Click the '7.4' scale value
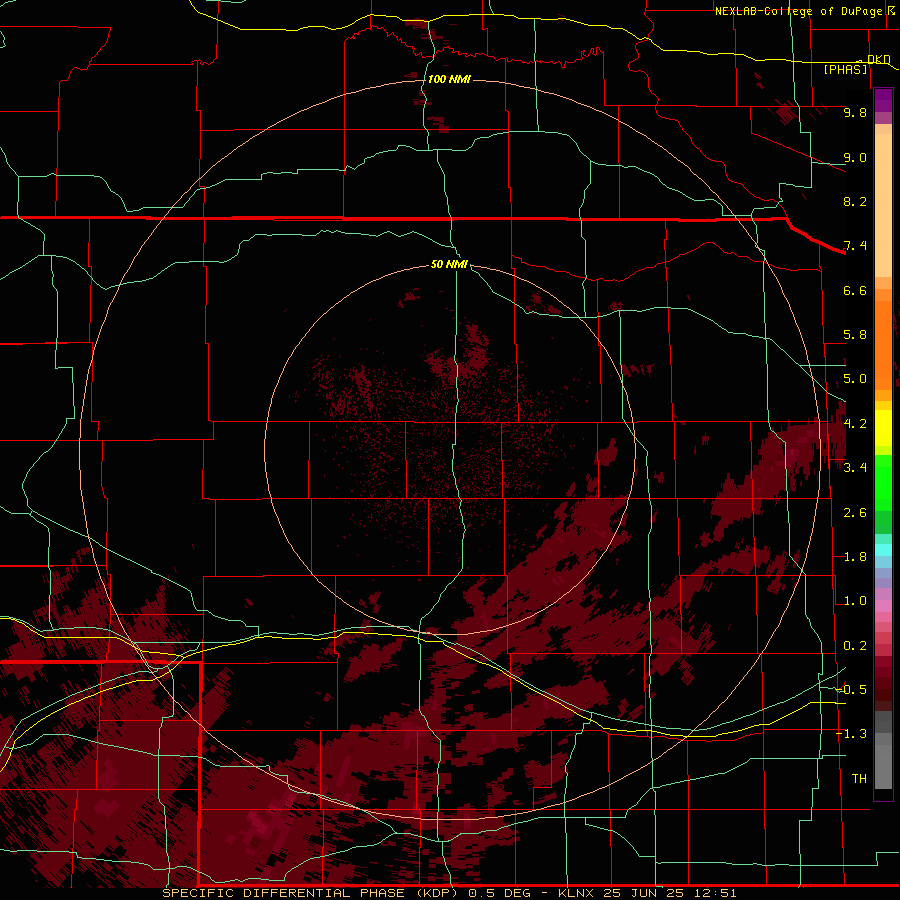The image size is (900, 900). pyautogui.click(x=855, y=246)
